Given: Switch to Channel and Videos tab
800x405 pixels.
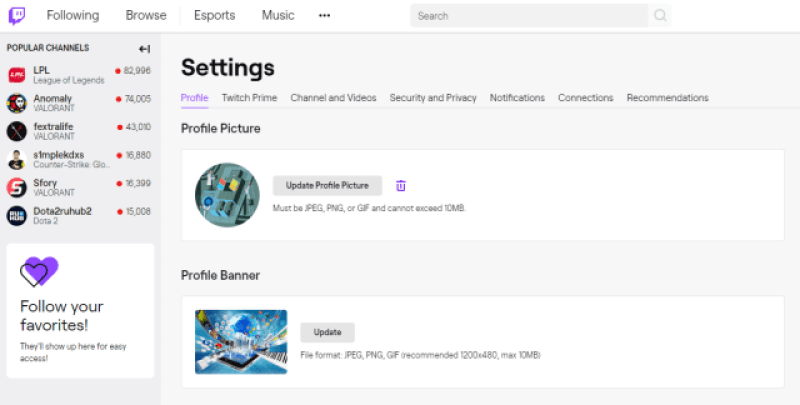Looking at the screenshot, I should click(333, 97).
